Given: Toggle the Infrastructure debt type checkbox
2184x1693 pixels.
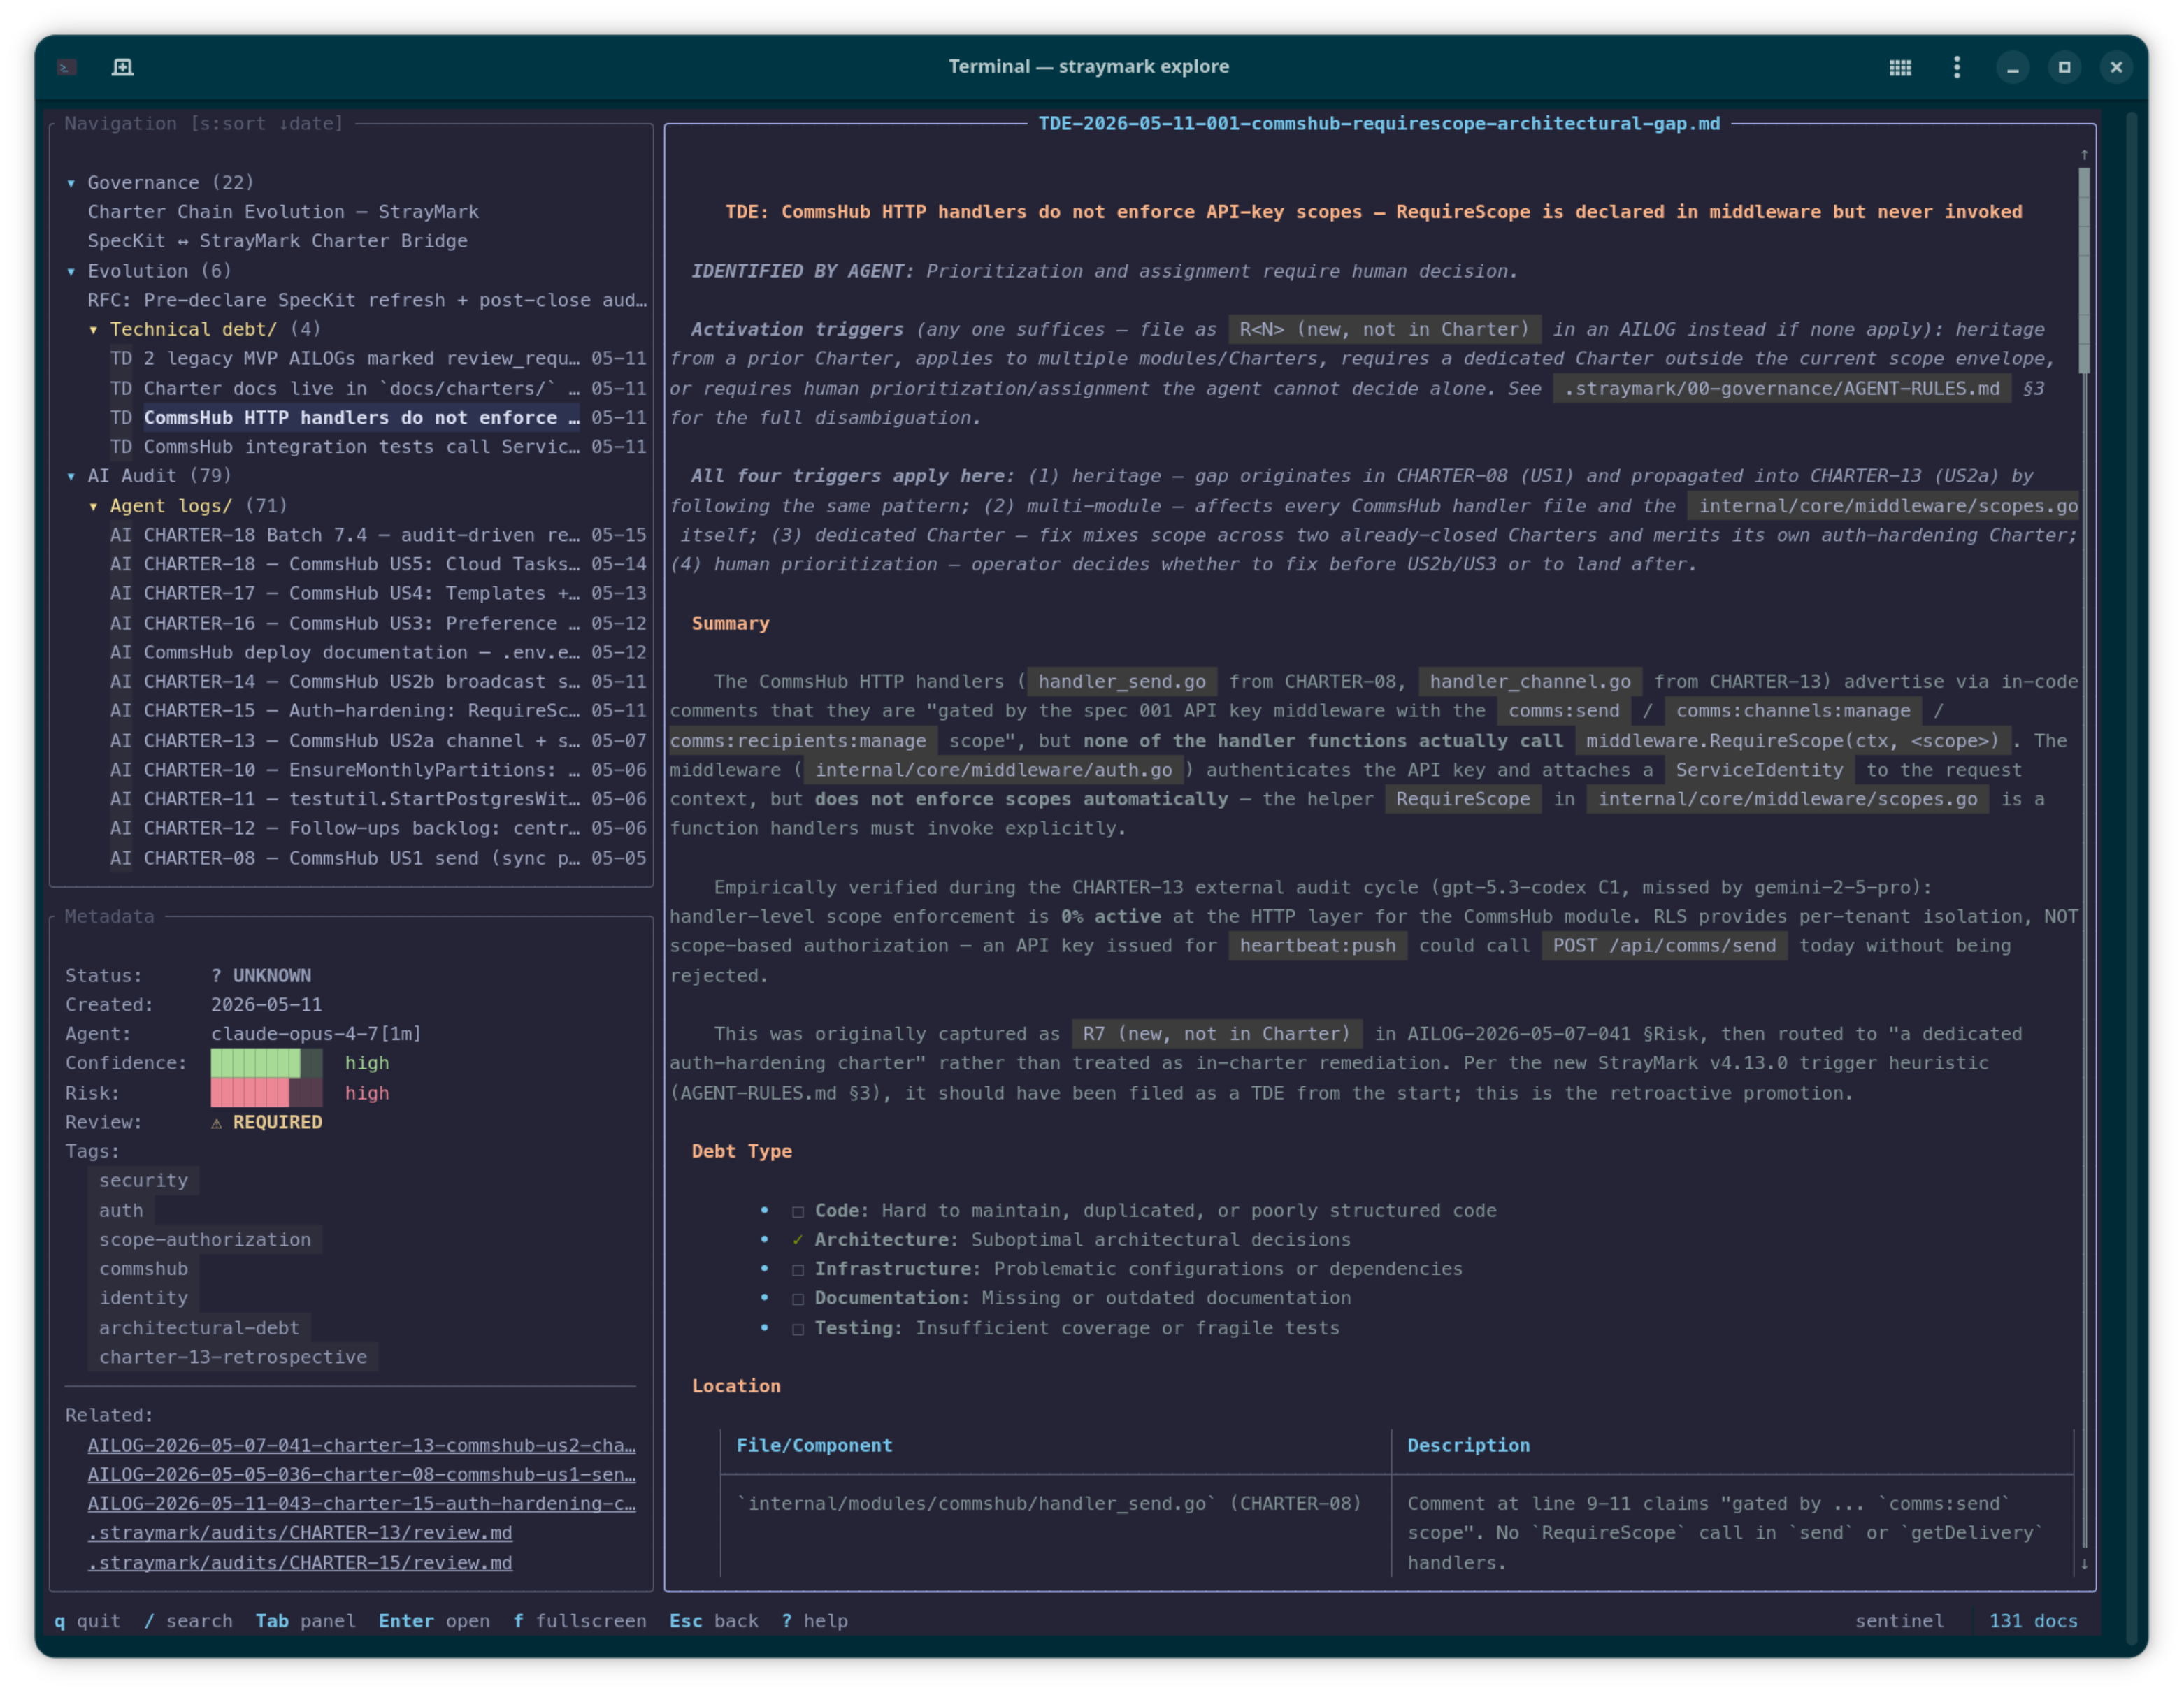Looking at the screenshot, I should 798,1270.
